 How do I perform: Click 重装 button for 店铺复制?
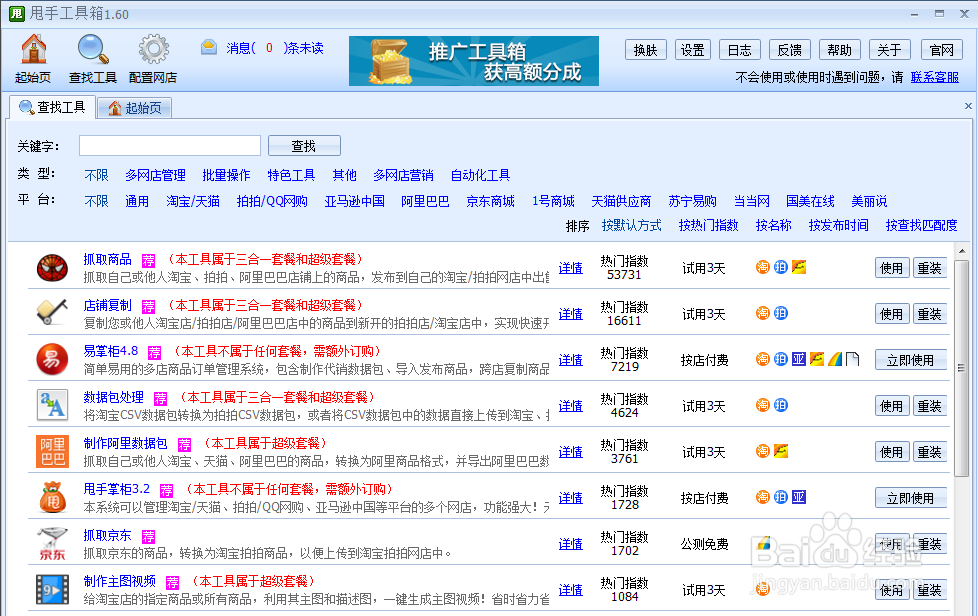point(929,314)
